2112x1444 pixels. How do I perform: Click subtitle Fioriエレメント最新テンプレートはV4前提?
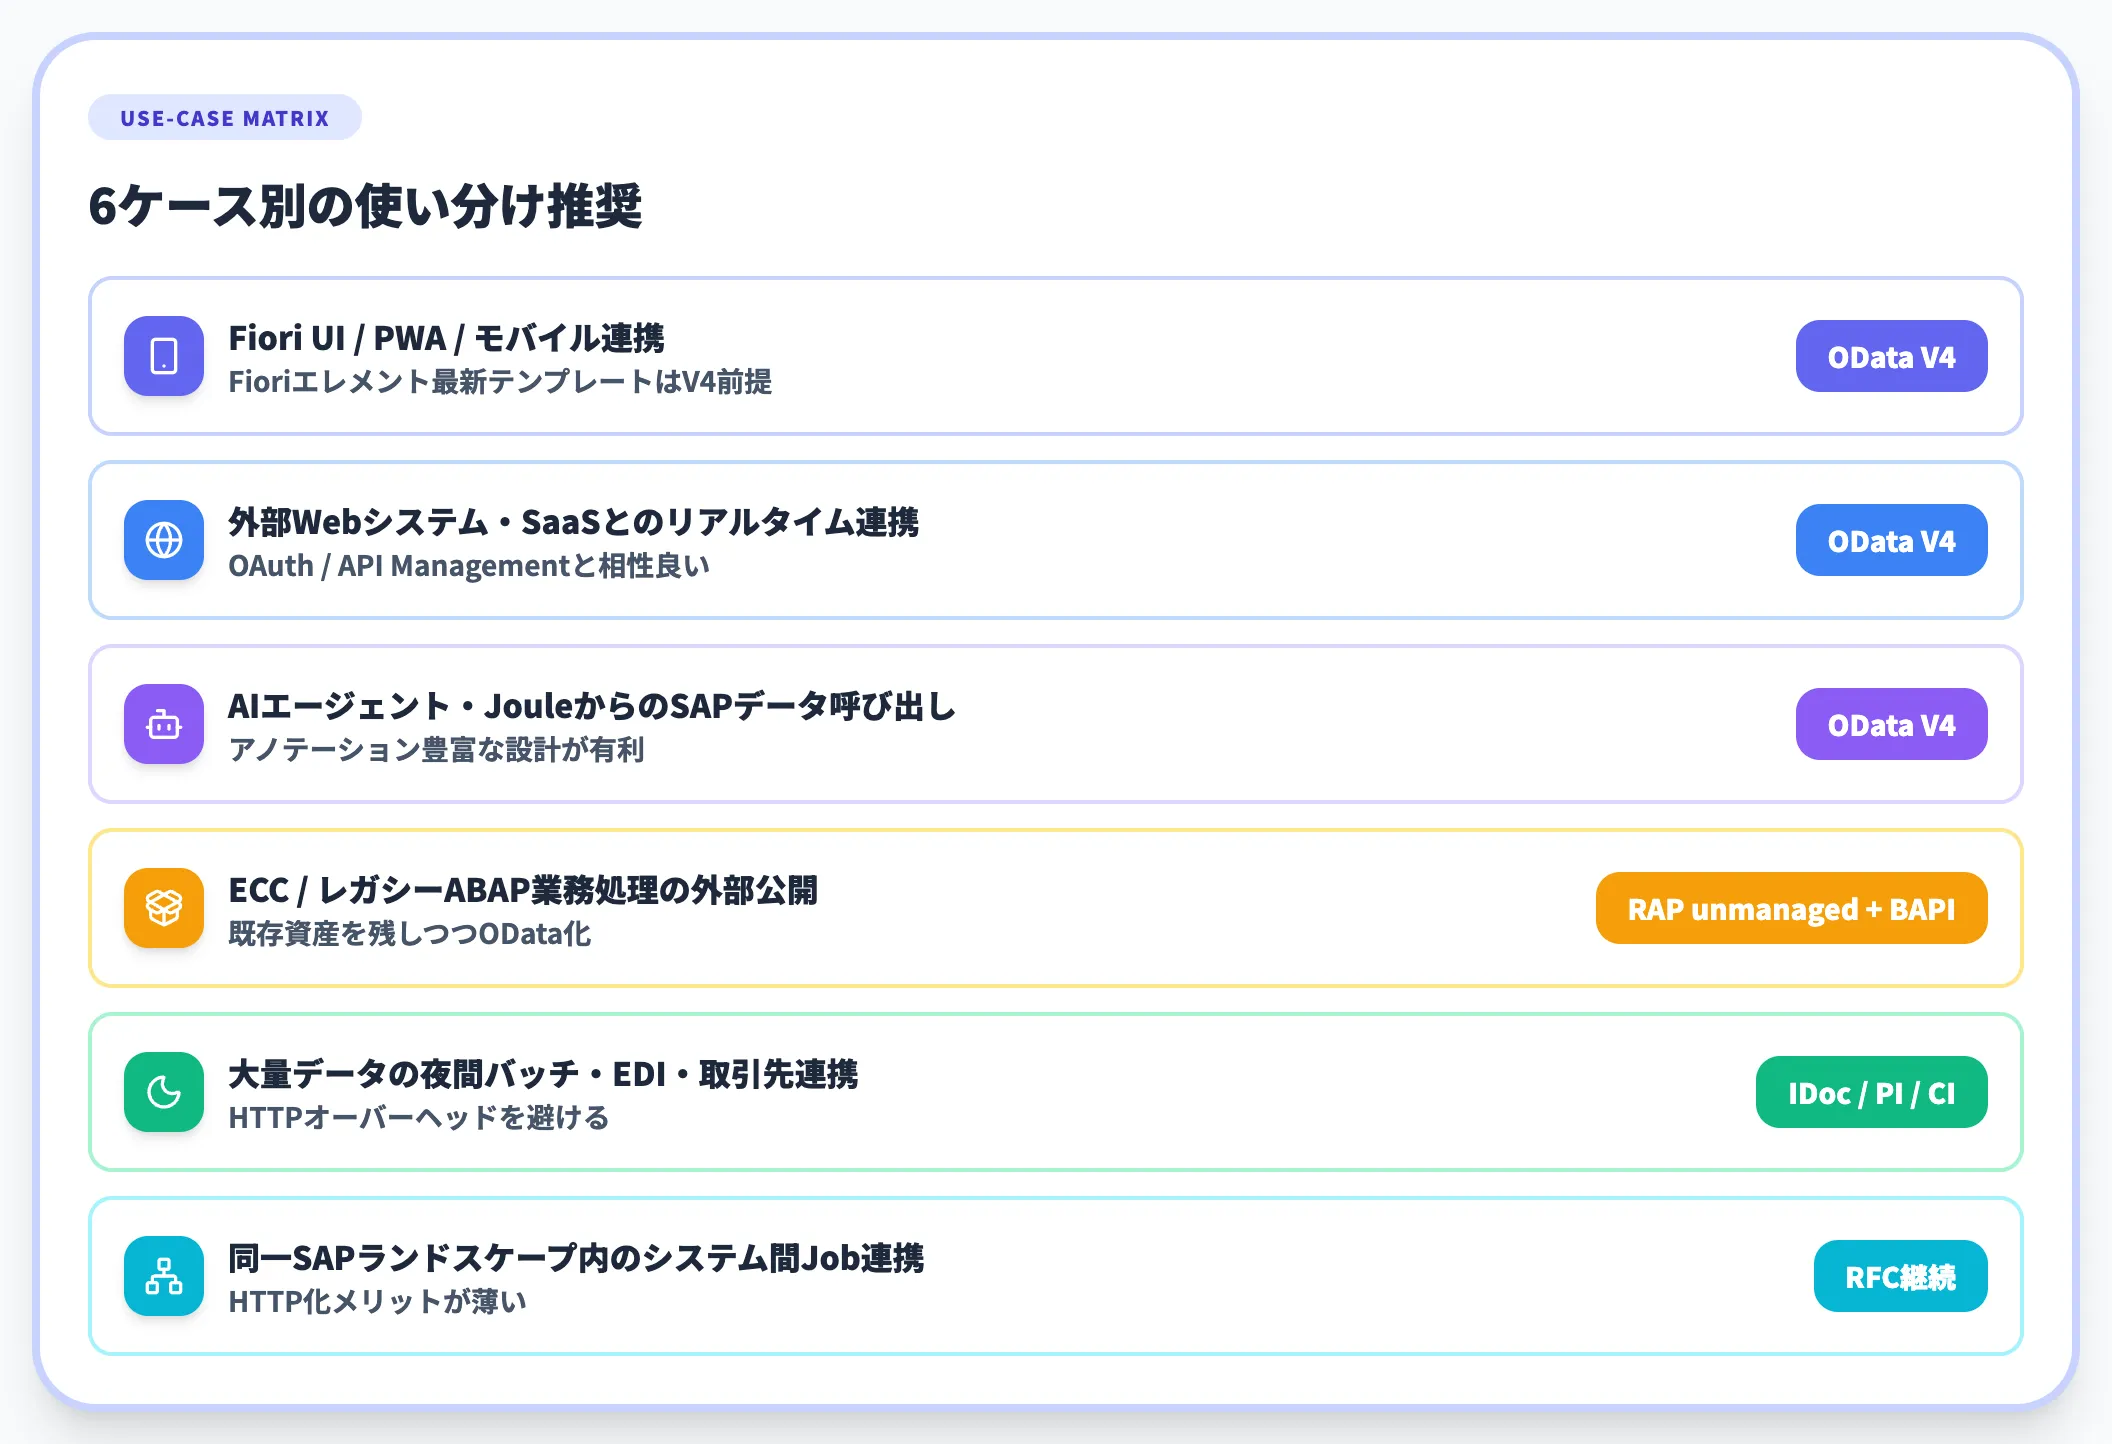click(x=500, y=382)
